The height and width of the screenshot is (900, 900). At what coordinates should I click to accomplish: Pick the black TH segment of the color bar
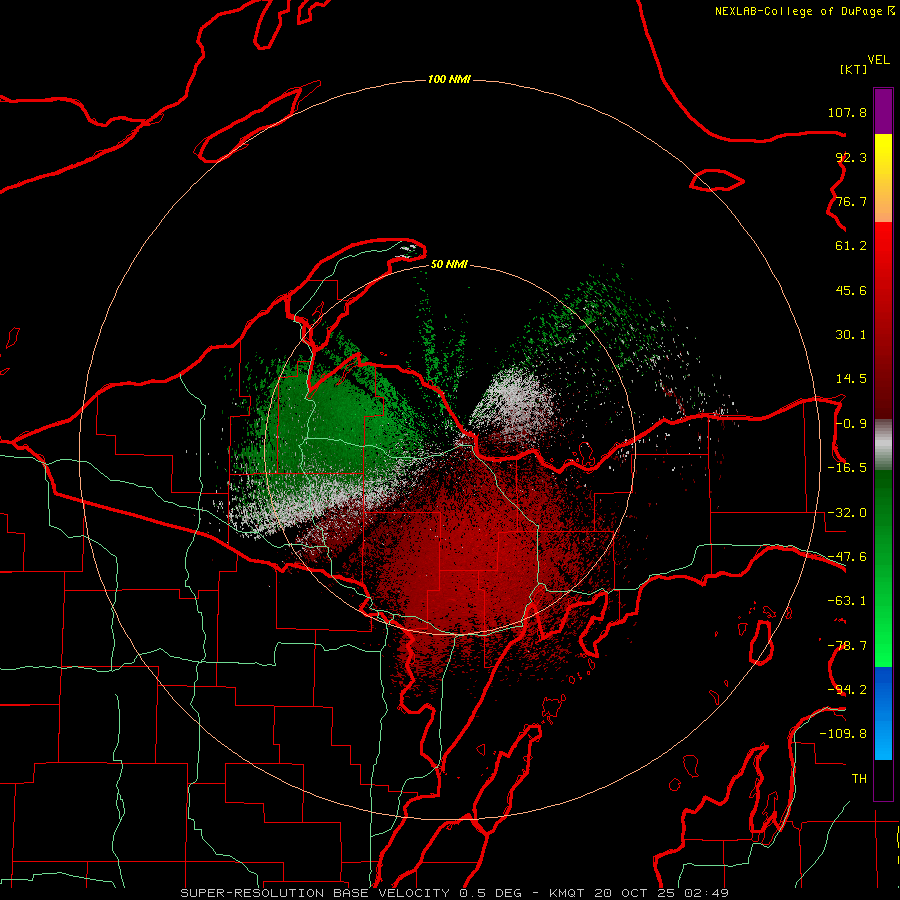[883, 779]
